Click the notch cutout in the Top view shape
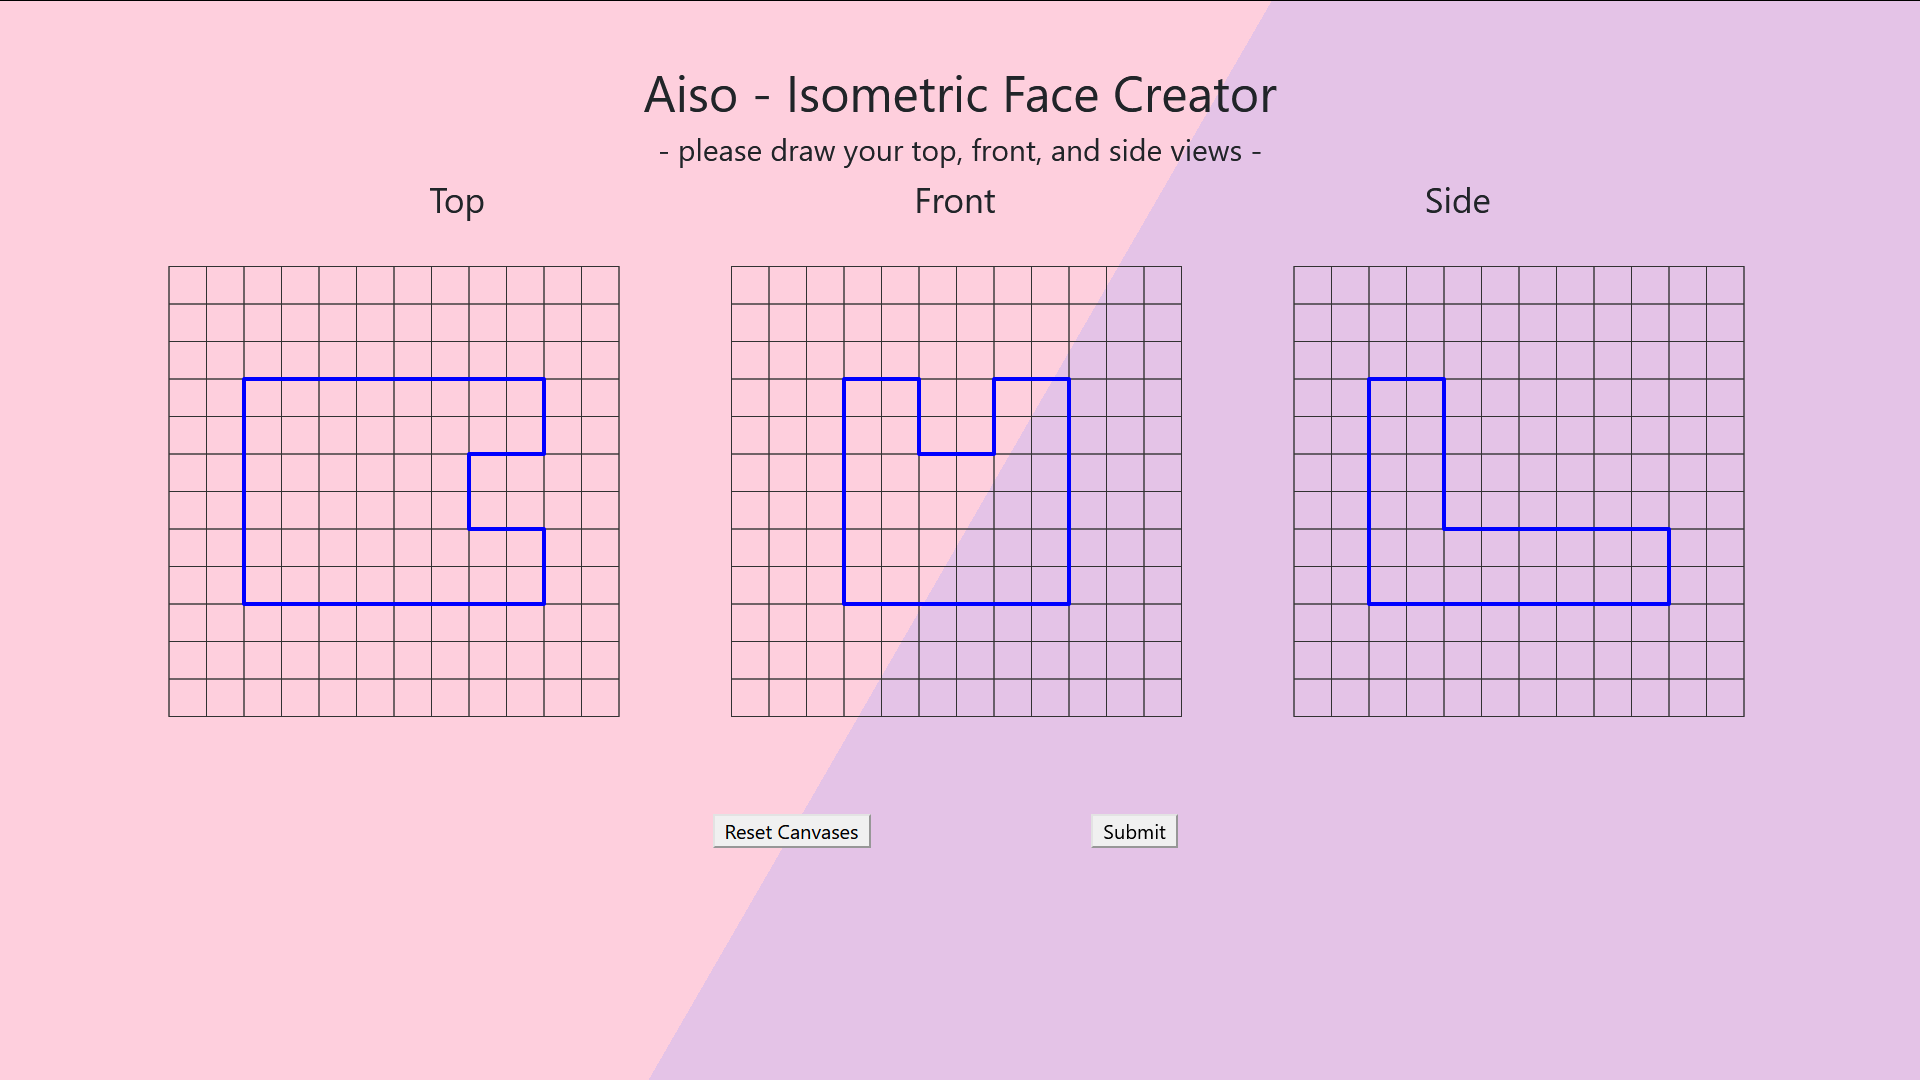Screen dimensions: 1920x1080 tap(507, 491)
